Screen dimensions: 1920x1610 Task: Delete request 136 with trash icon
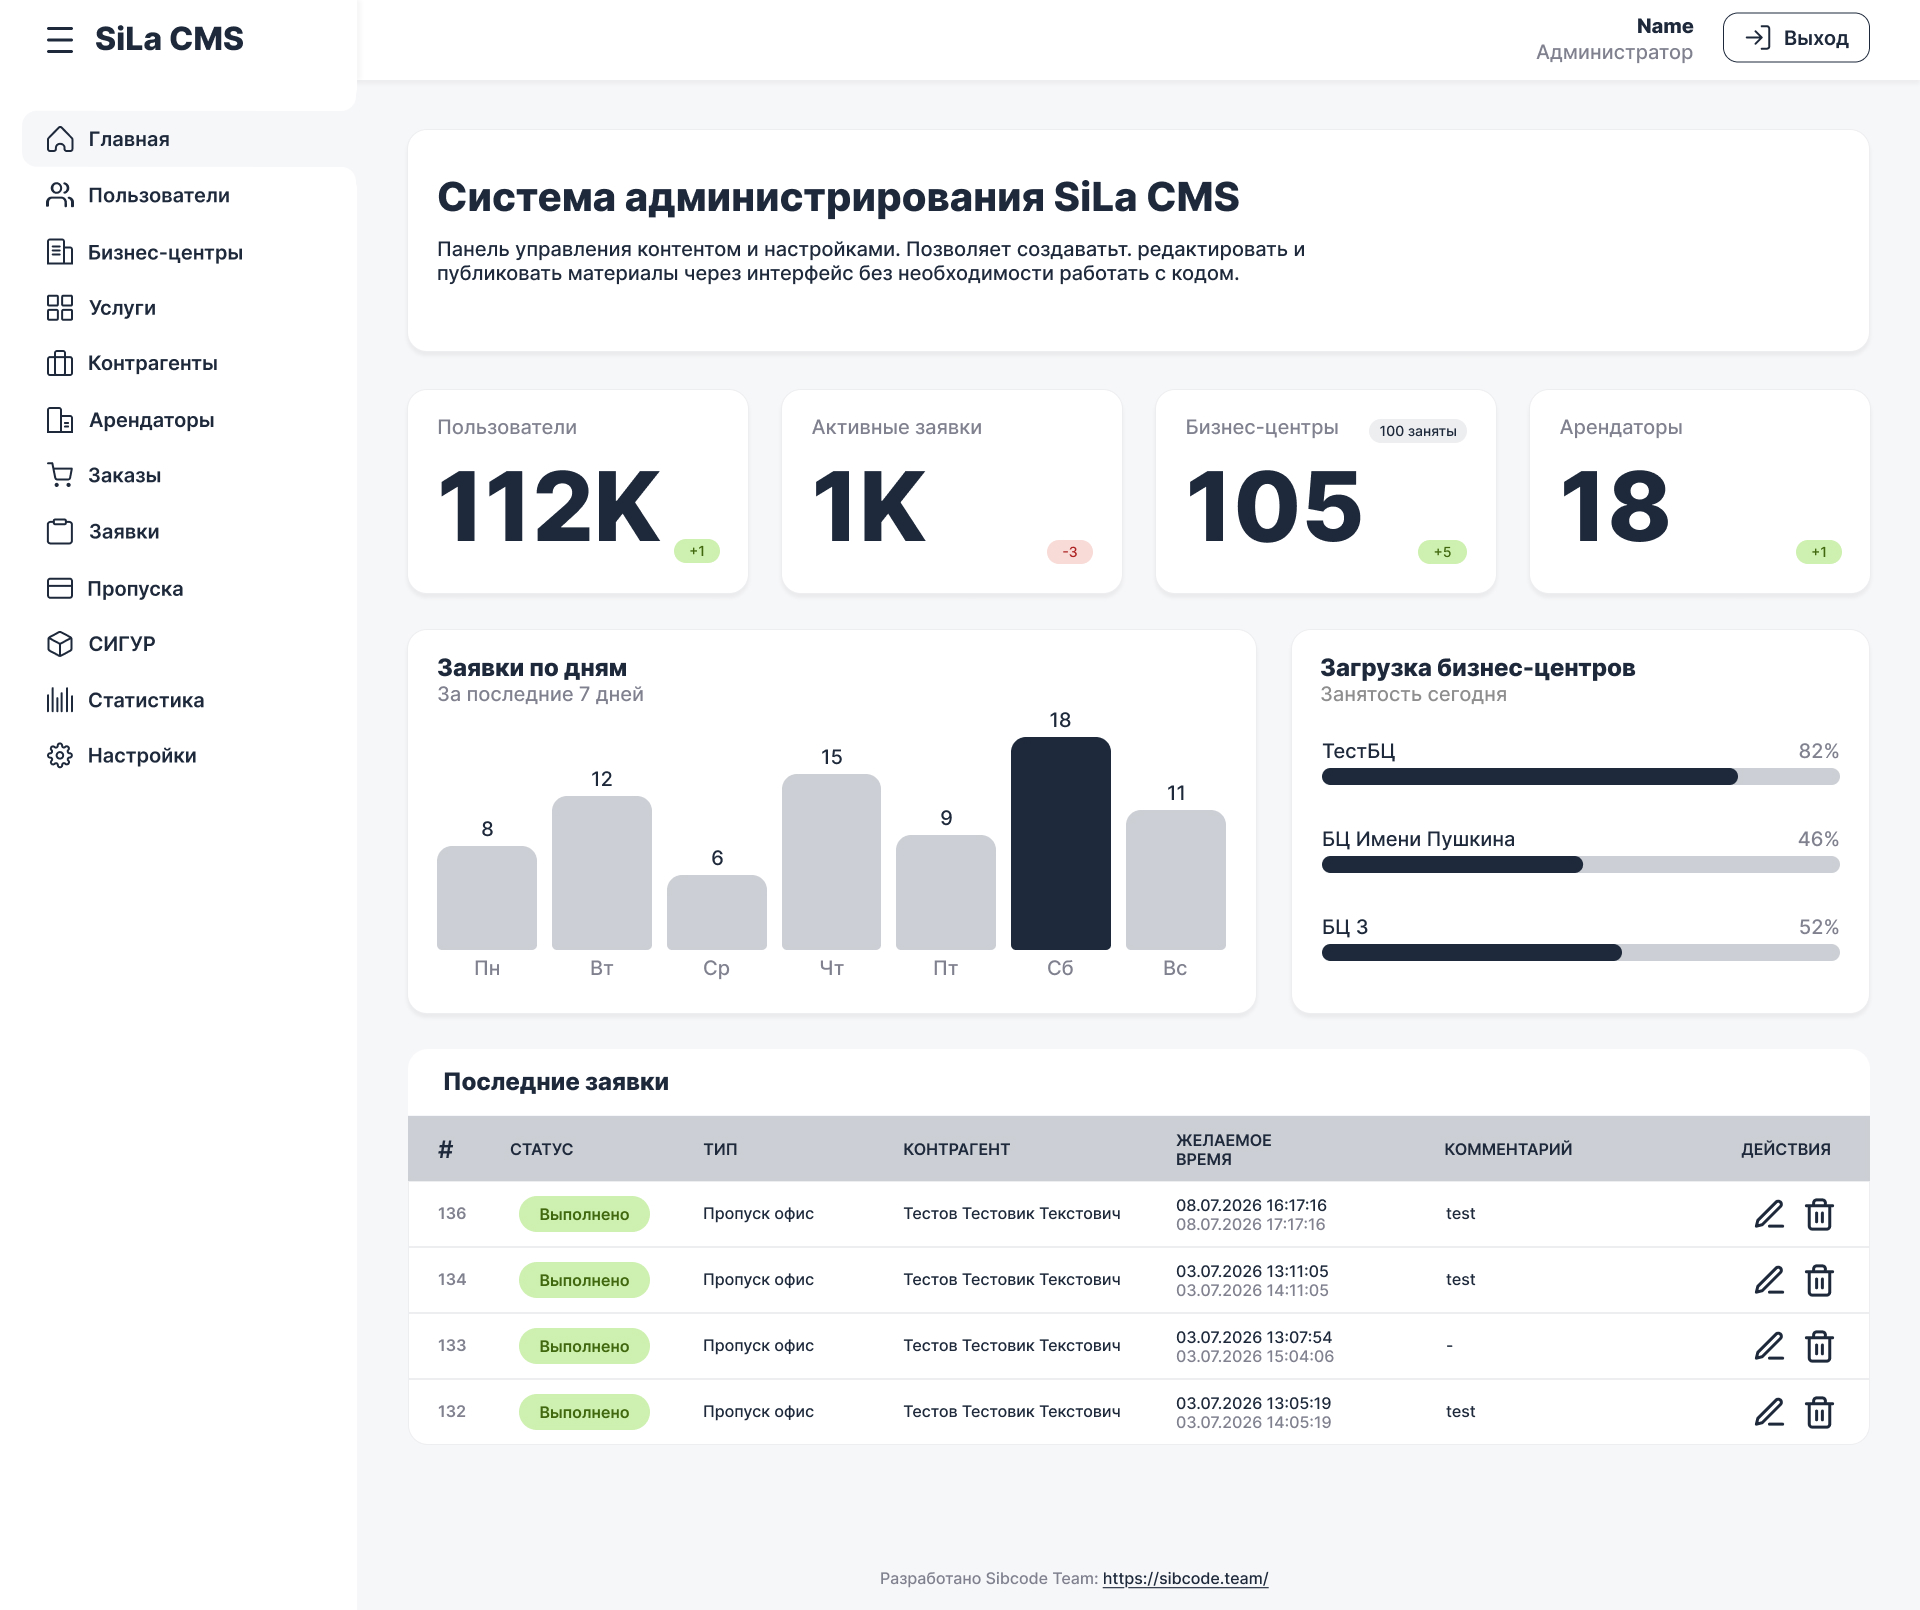(1819, 1214)
